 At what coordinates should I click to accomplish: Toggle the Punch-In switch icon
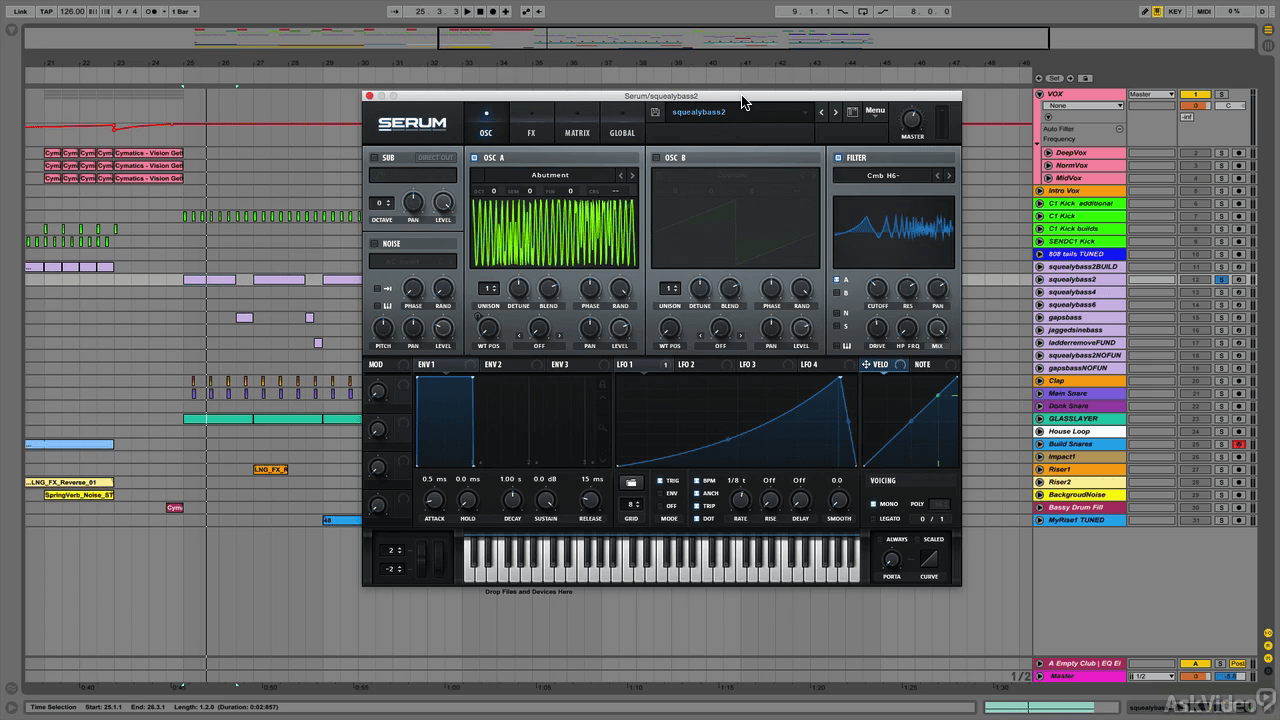click(842, 12)
